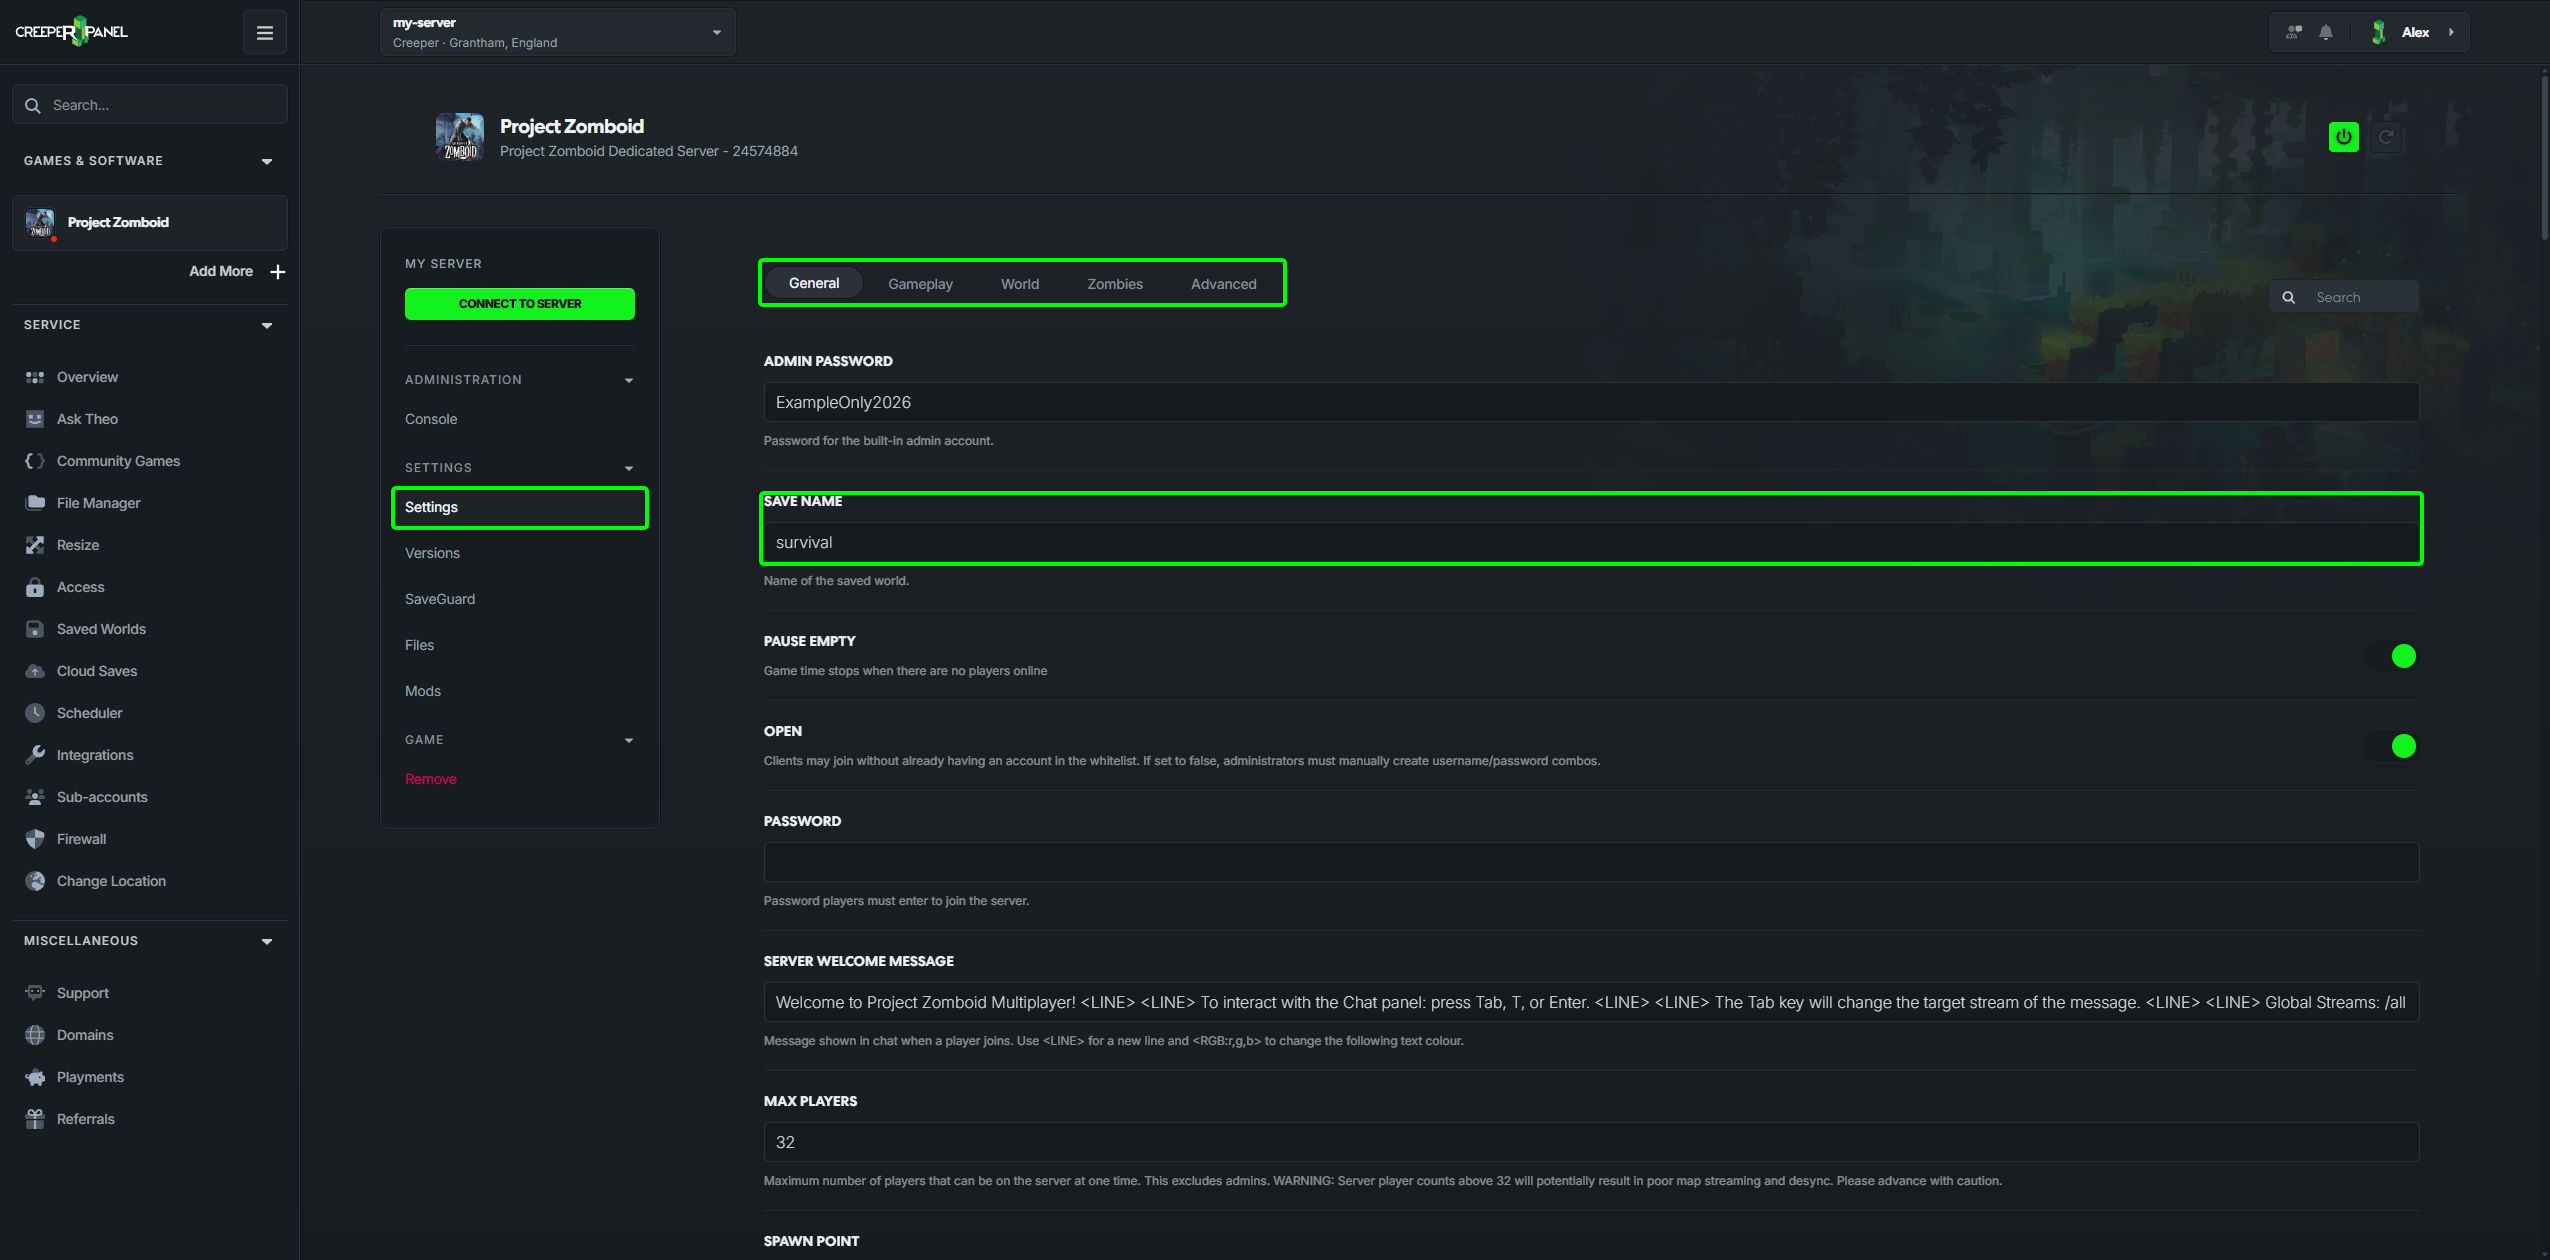2550x1260 pixels.
Task: Select the Project Zomboid sidebar entry
Action: [150, 223]
